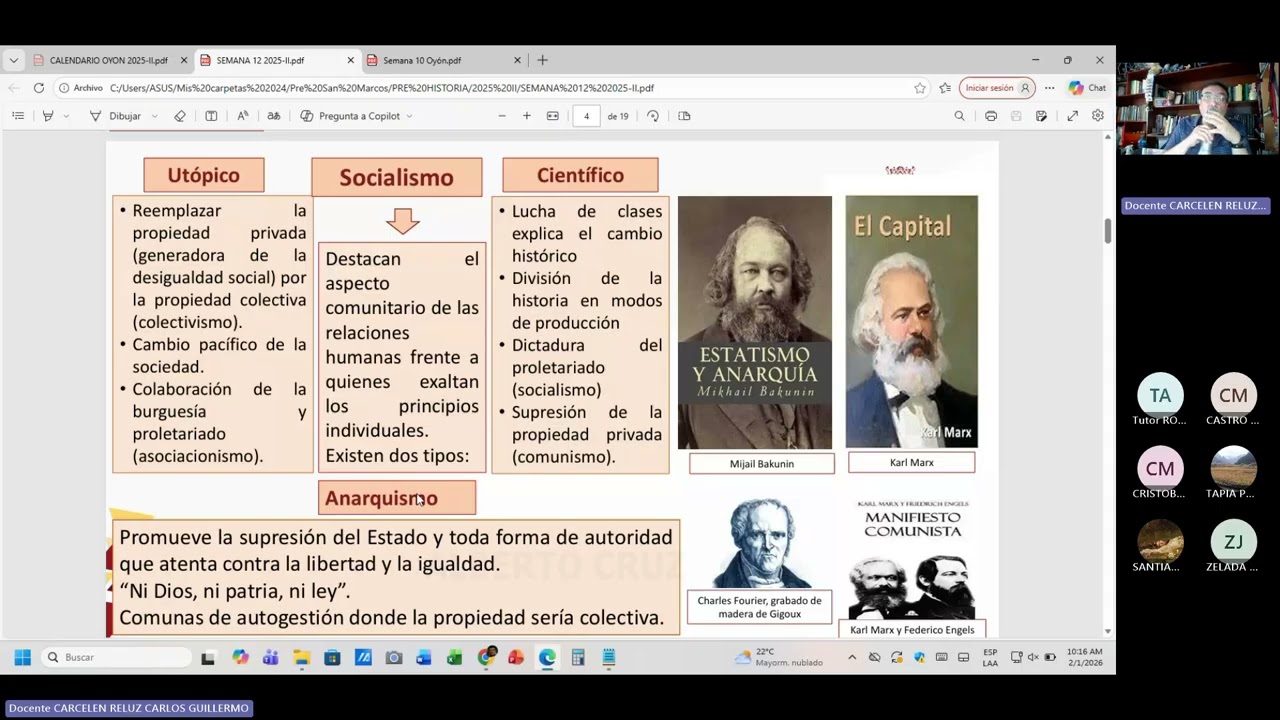Click the taskbar Buscar search box

(115, 657)
